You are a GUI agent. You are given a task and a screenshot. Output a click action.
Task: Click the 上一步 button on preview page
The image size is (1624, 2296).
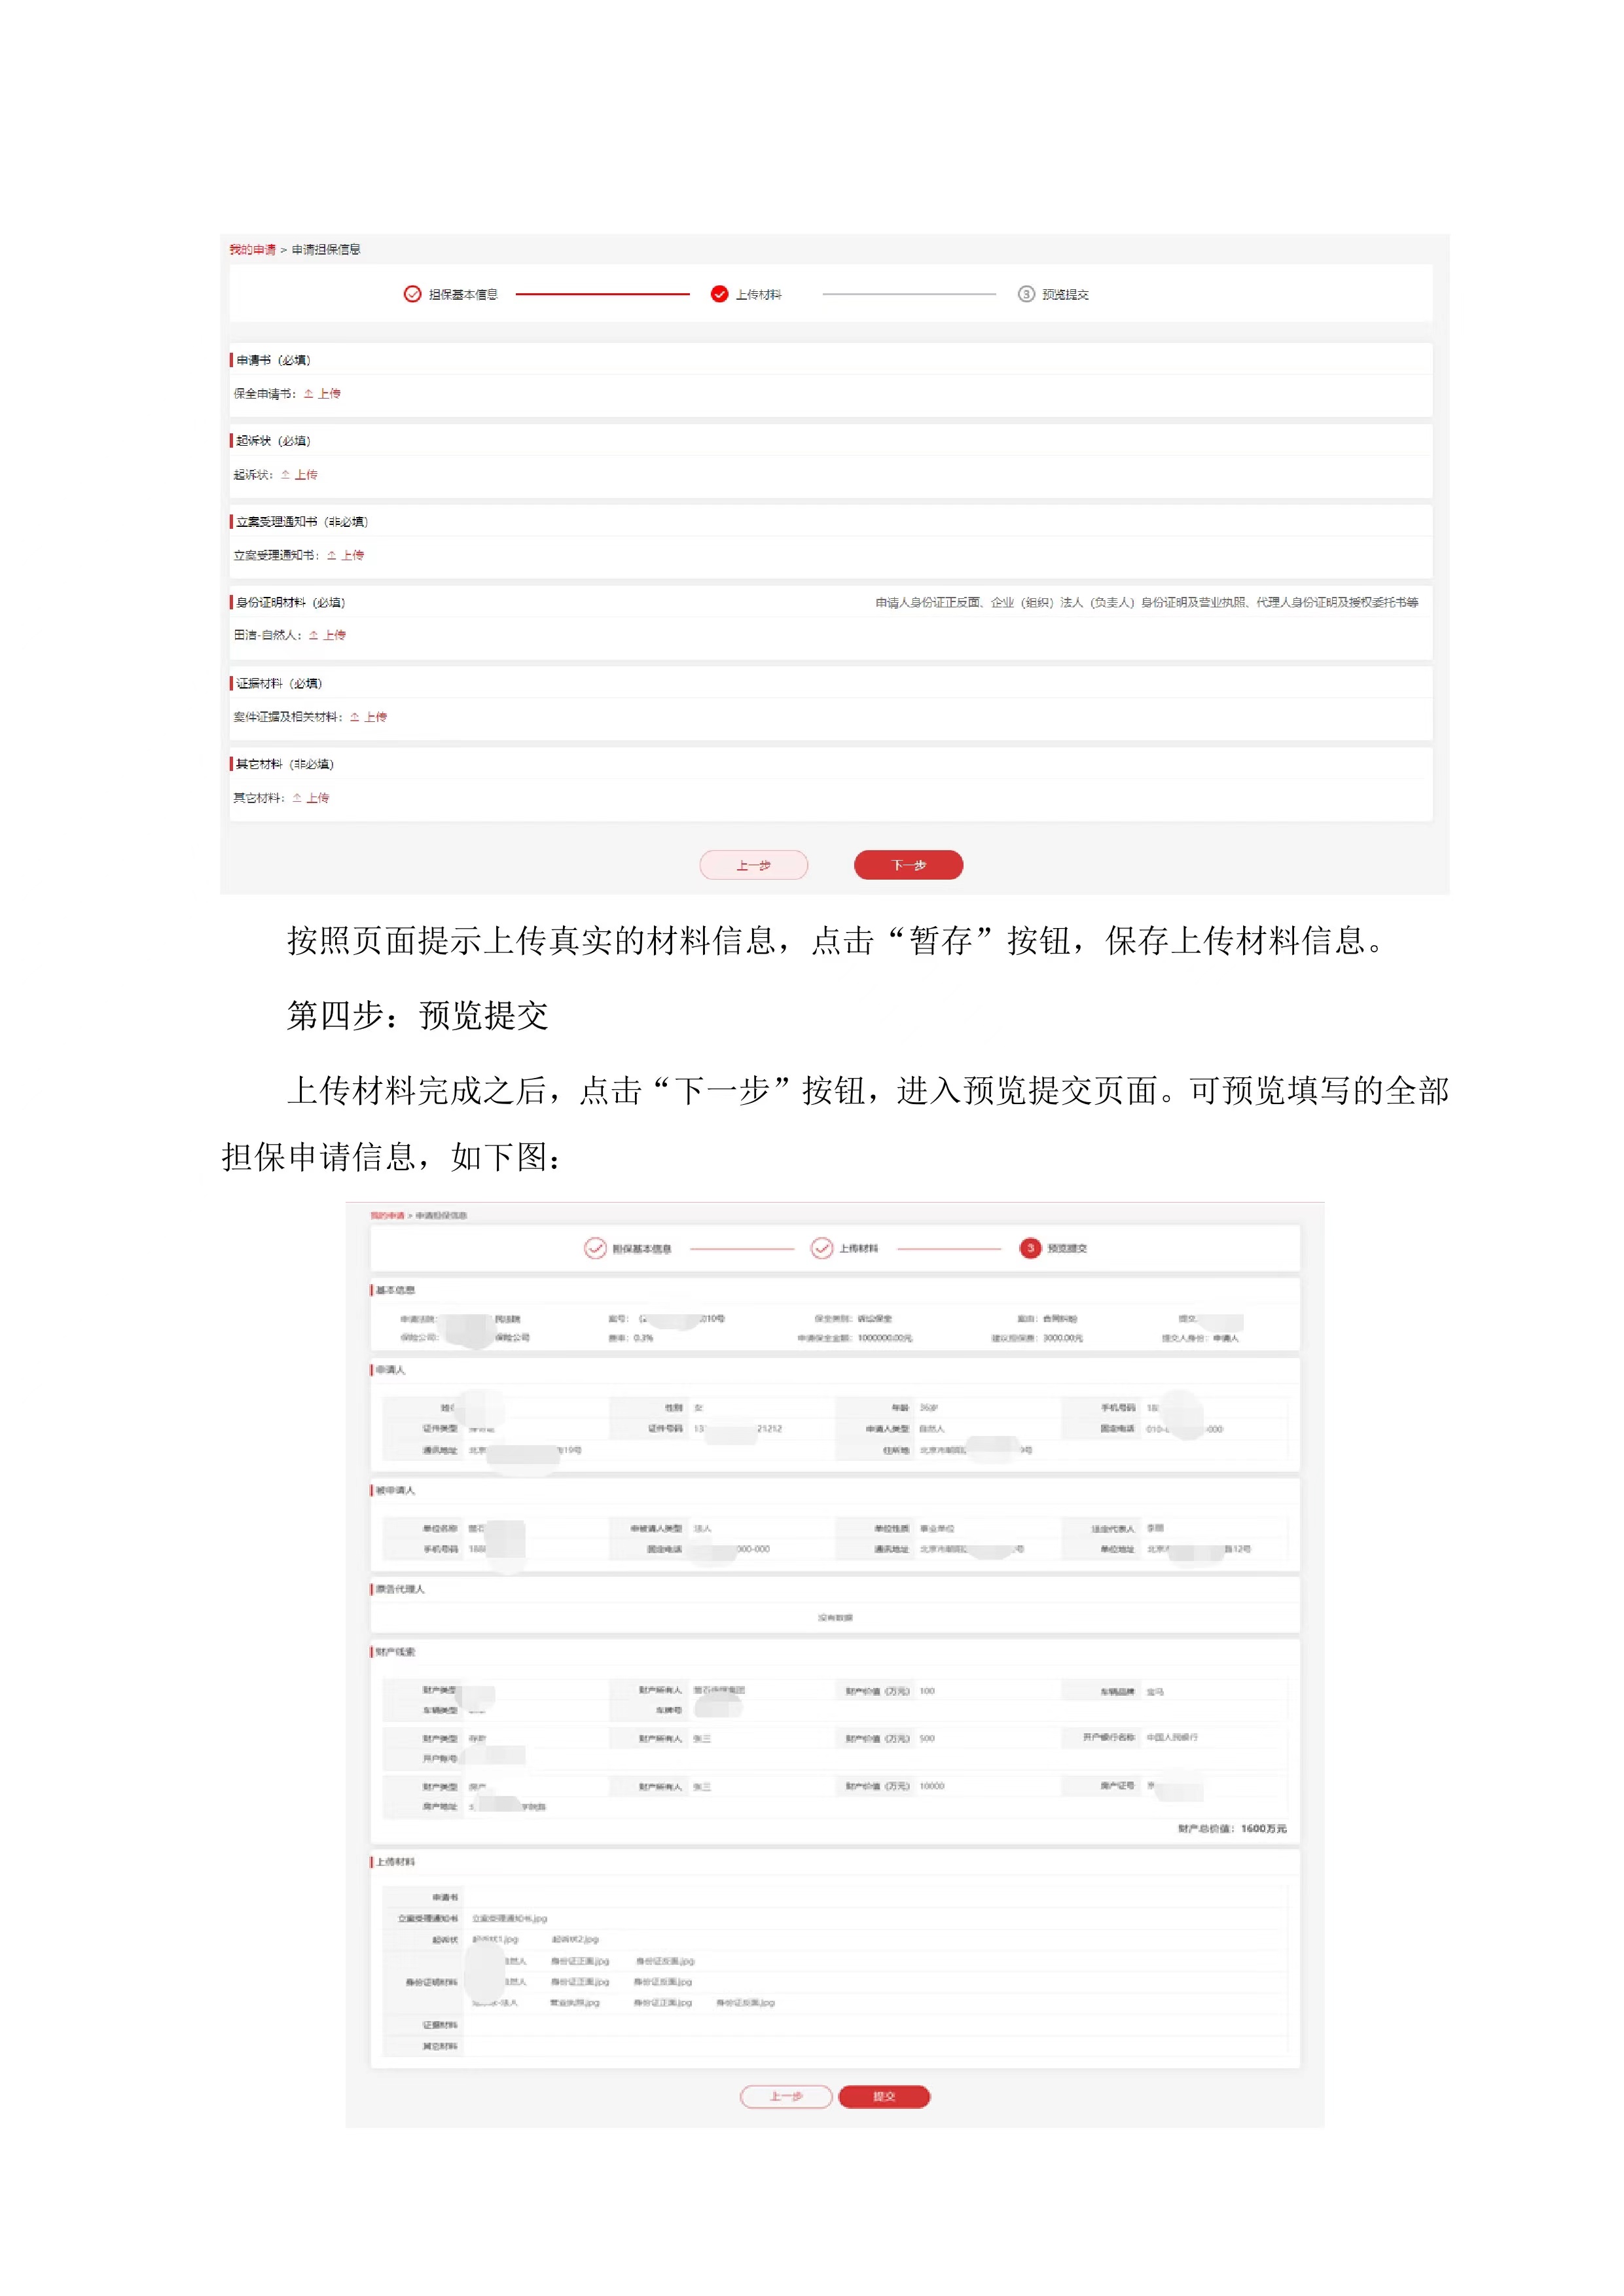[786, 2096]
